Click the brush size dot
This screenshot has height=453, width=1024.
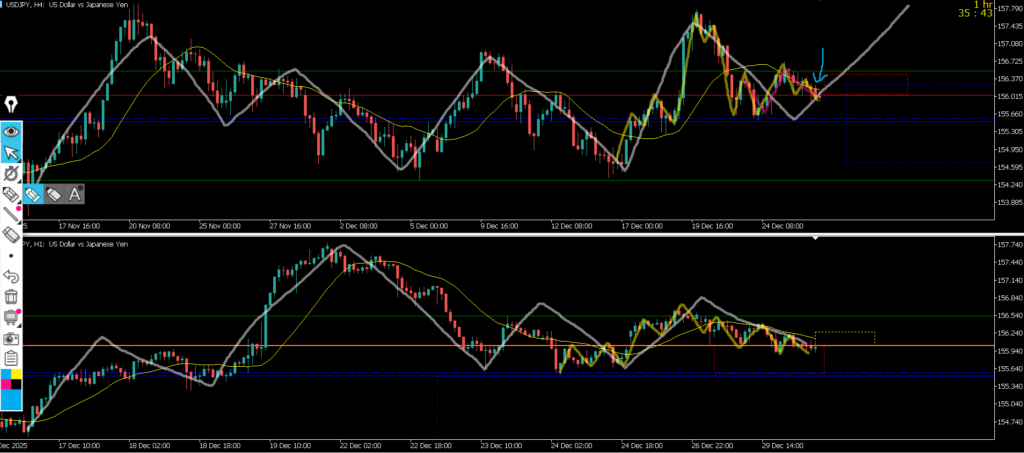coord(12,256)
